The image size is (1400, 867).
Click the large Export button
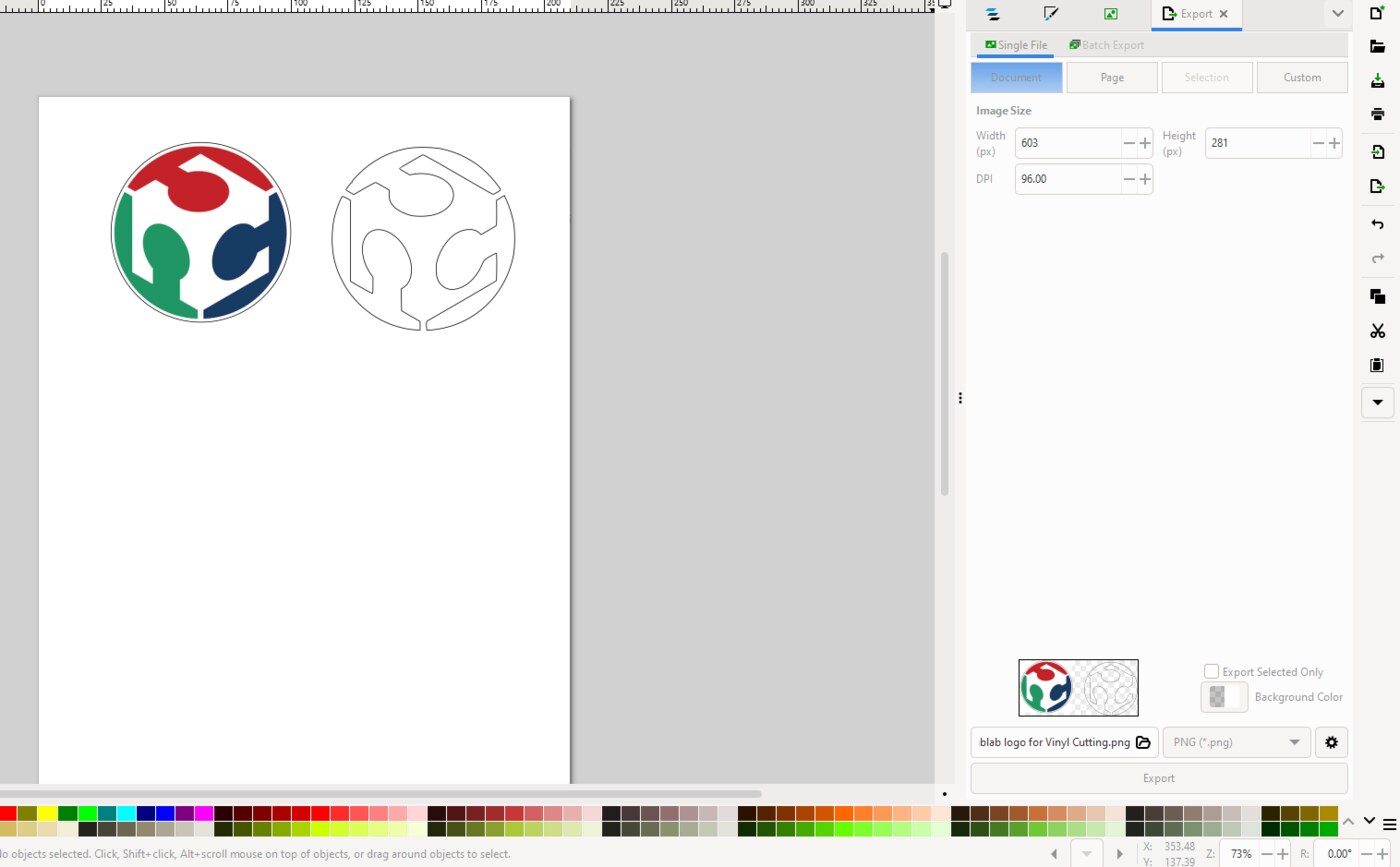pyautogui.click(x=1159, y=778)
